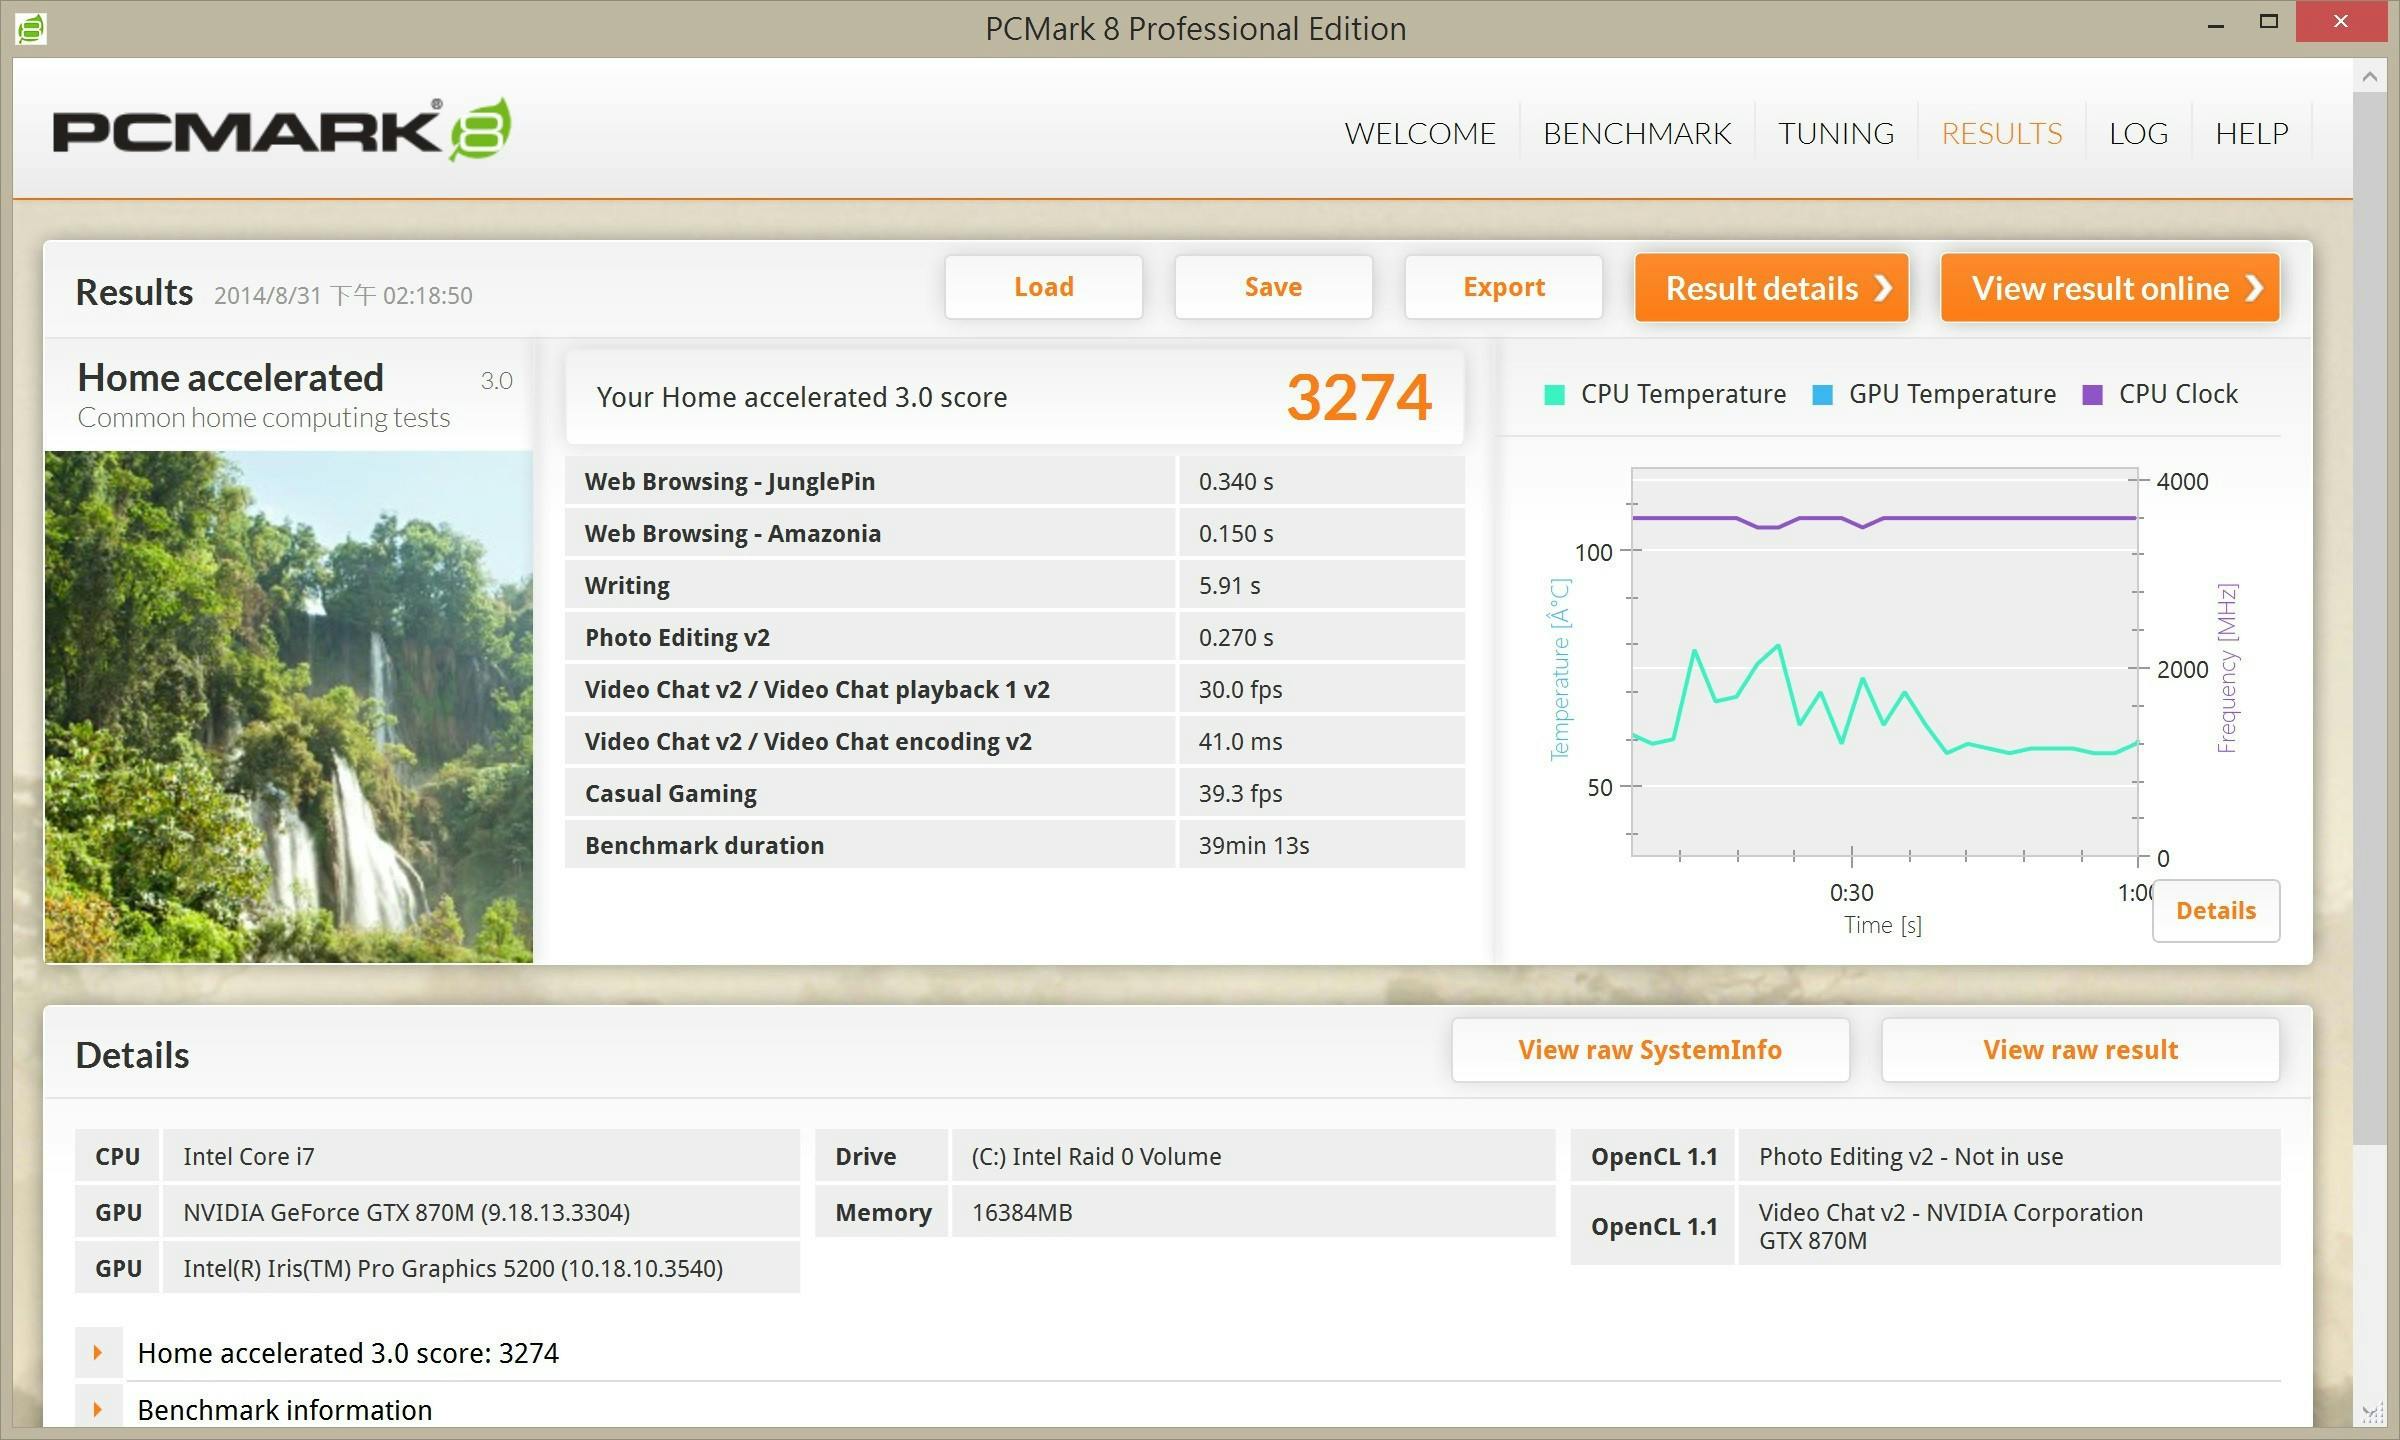
Task: Click the GPU Temperature legend swatch
Action: point(1822,395)
